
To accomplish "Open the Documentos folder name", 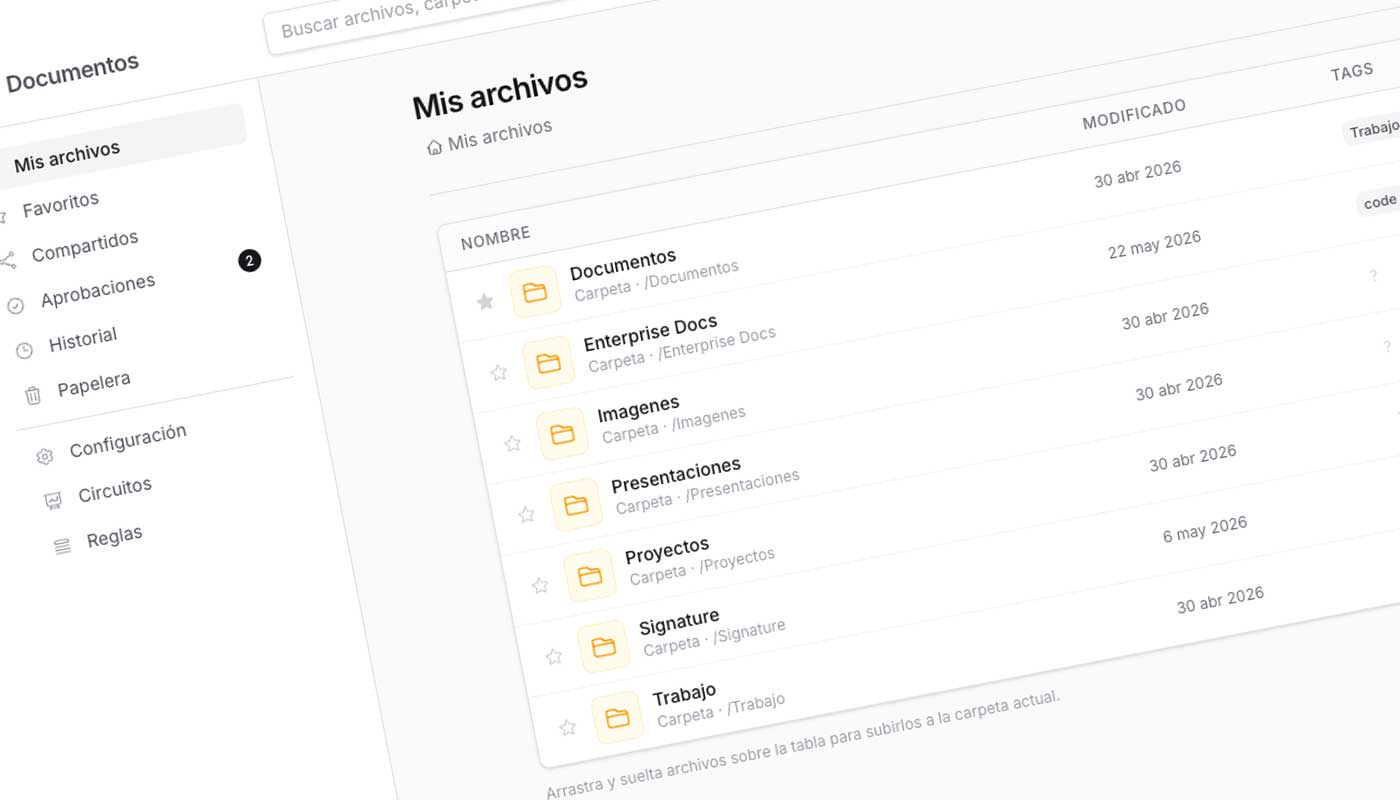I will pos(623,264).
